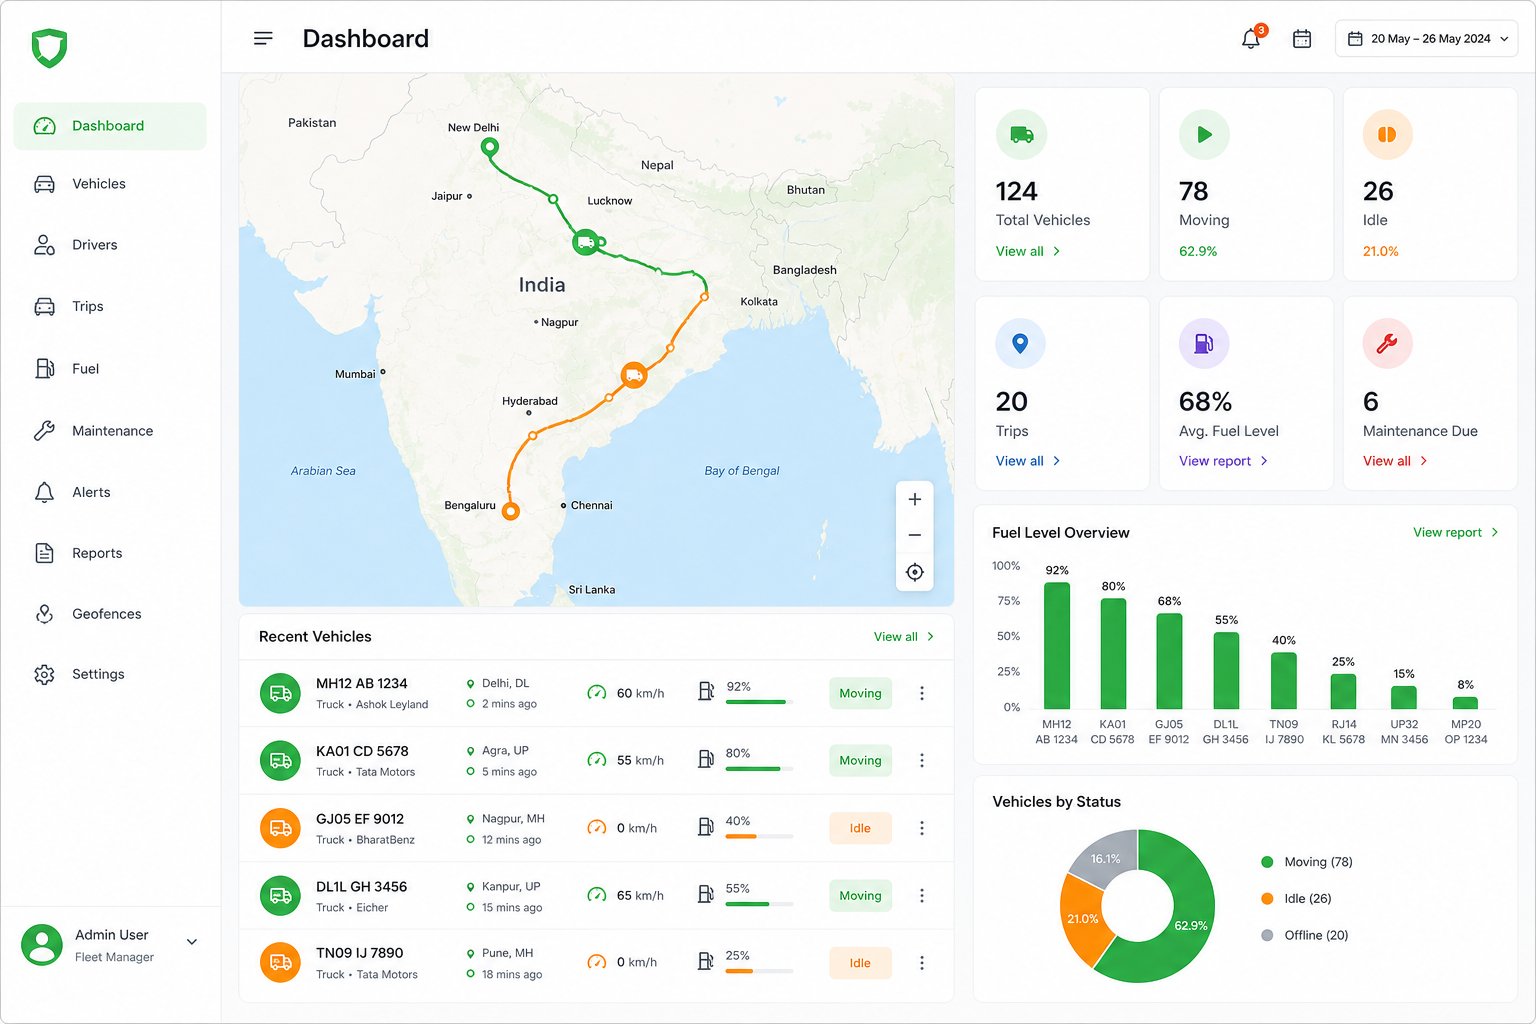Click View all under Maintenance Due
Viewport: 1536px width, 1024px height.
1396,461
